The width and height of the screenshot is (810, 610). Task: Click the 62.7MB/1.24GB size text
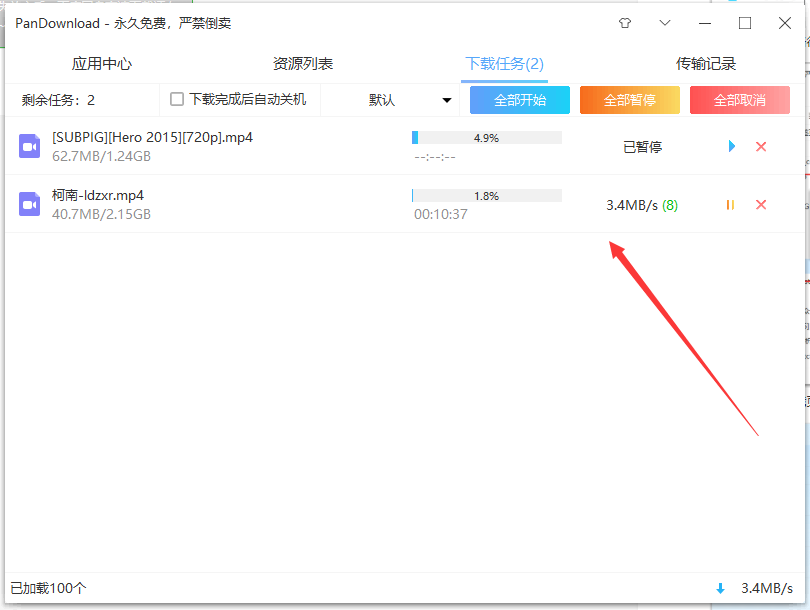coord(101,156)
